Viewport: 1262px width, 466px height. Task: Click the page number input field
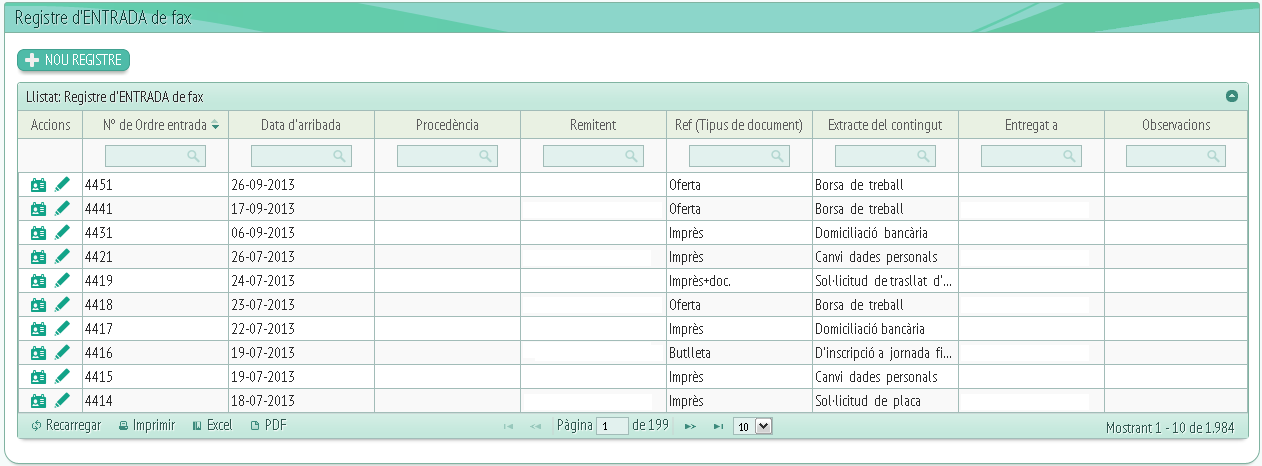point(612,426)
